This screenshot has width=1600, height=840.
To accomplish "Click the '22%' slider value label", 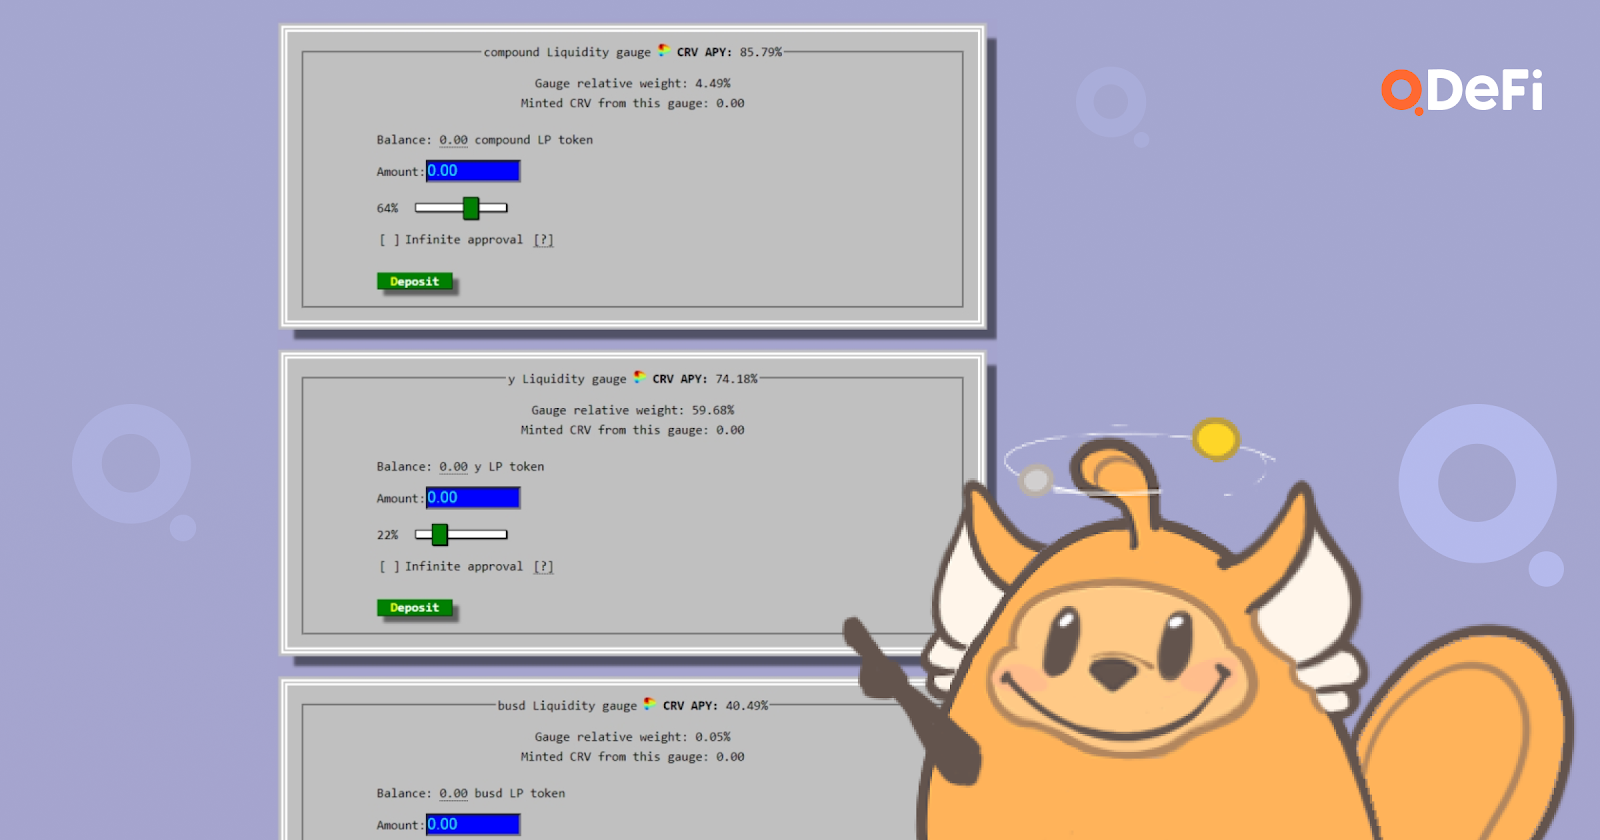I will pos(387,535).
